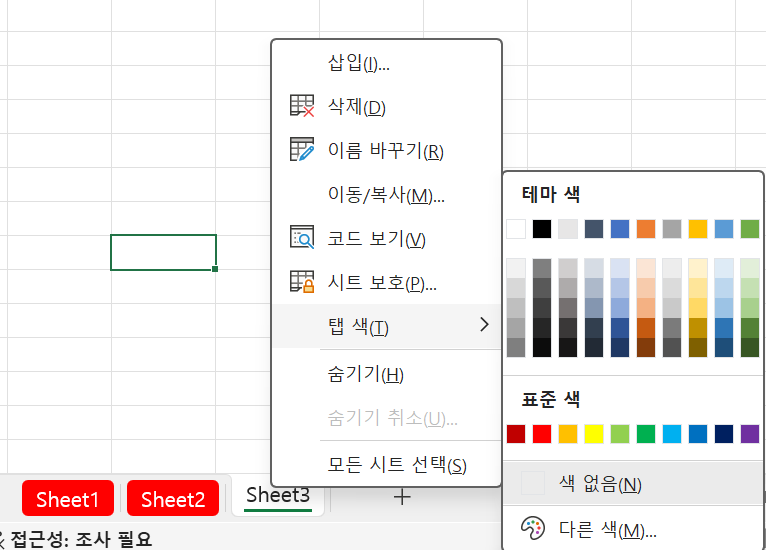
Task: Select 색 없음(N) to clear tab color
Action: 633,484
